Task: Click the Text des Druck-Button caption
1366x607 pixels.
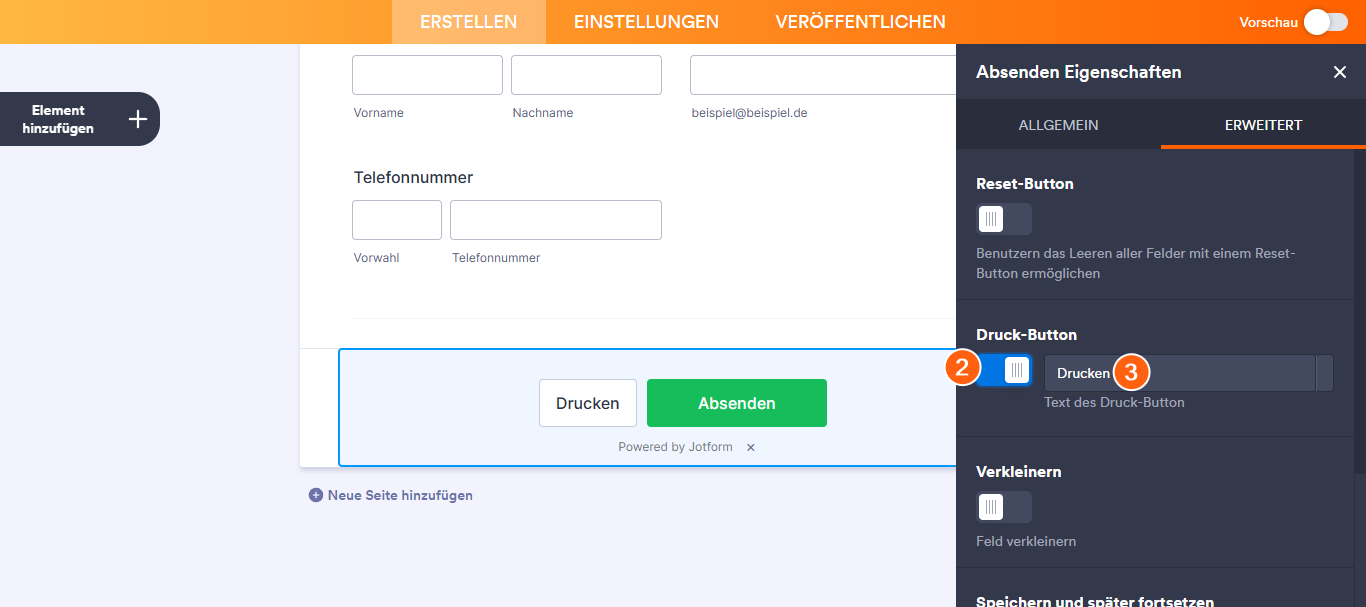Action: (1114, 402)
